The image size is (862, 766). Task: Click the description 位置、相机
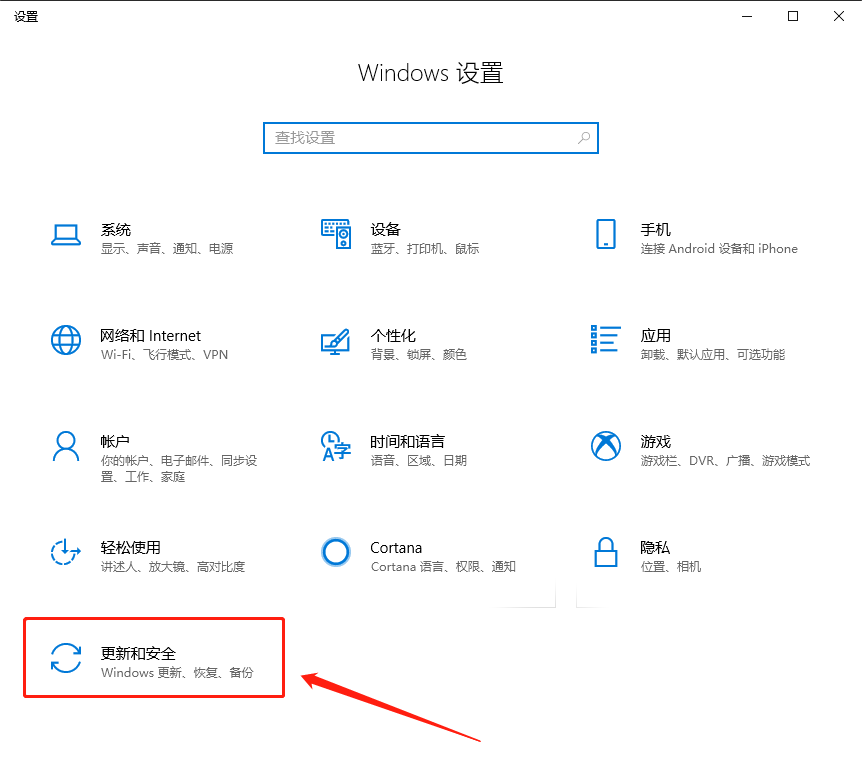pyautogui.click(x=671, y=566)
